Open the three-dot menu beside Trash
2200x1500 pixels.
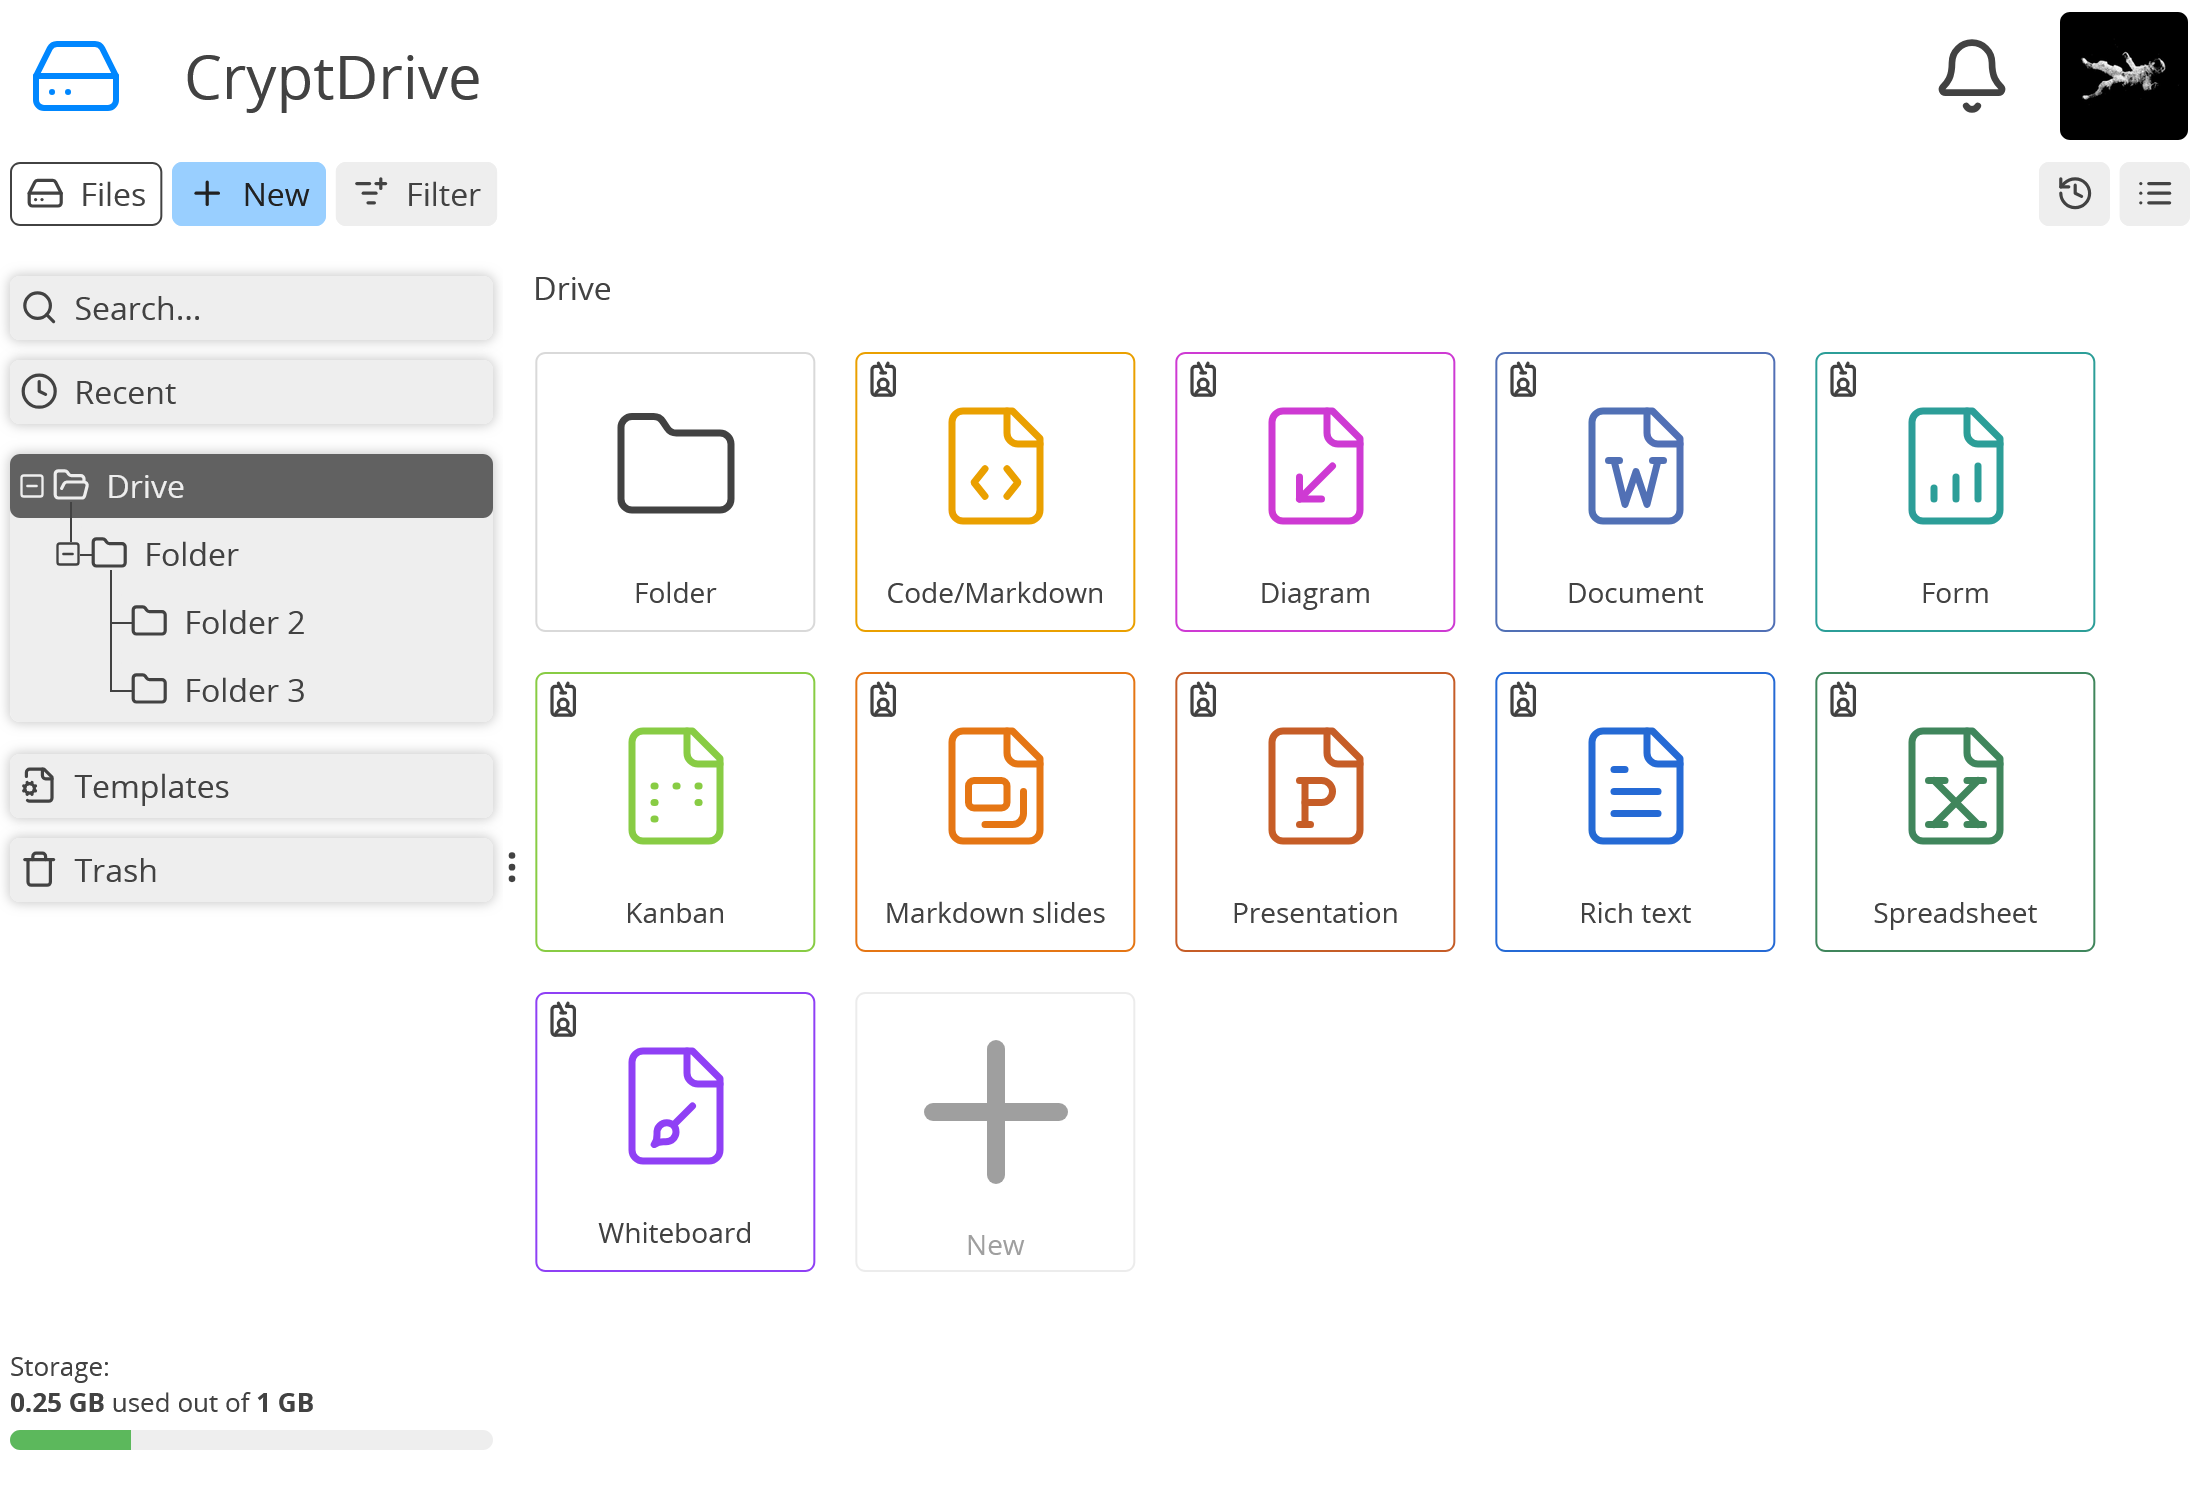tap(511, 869)
